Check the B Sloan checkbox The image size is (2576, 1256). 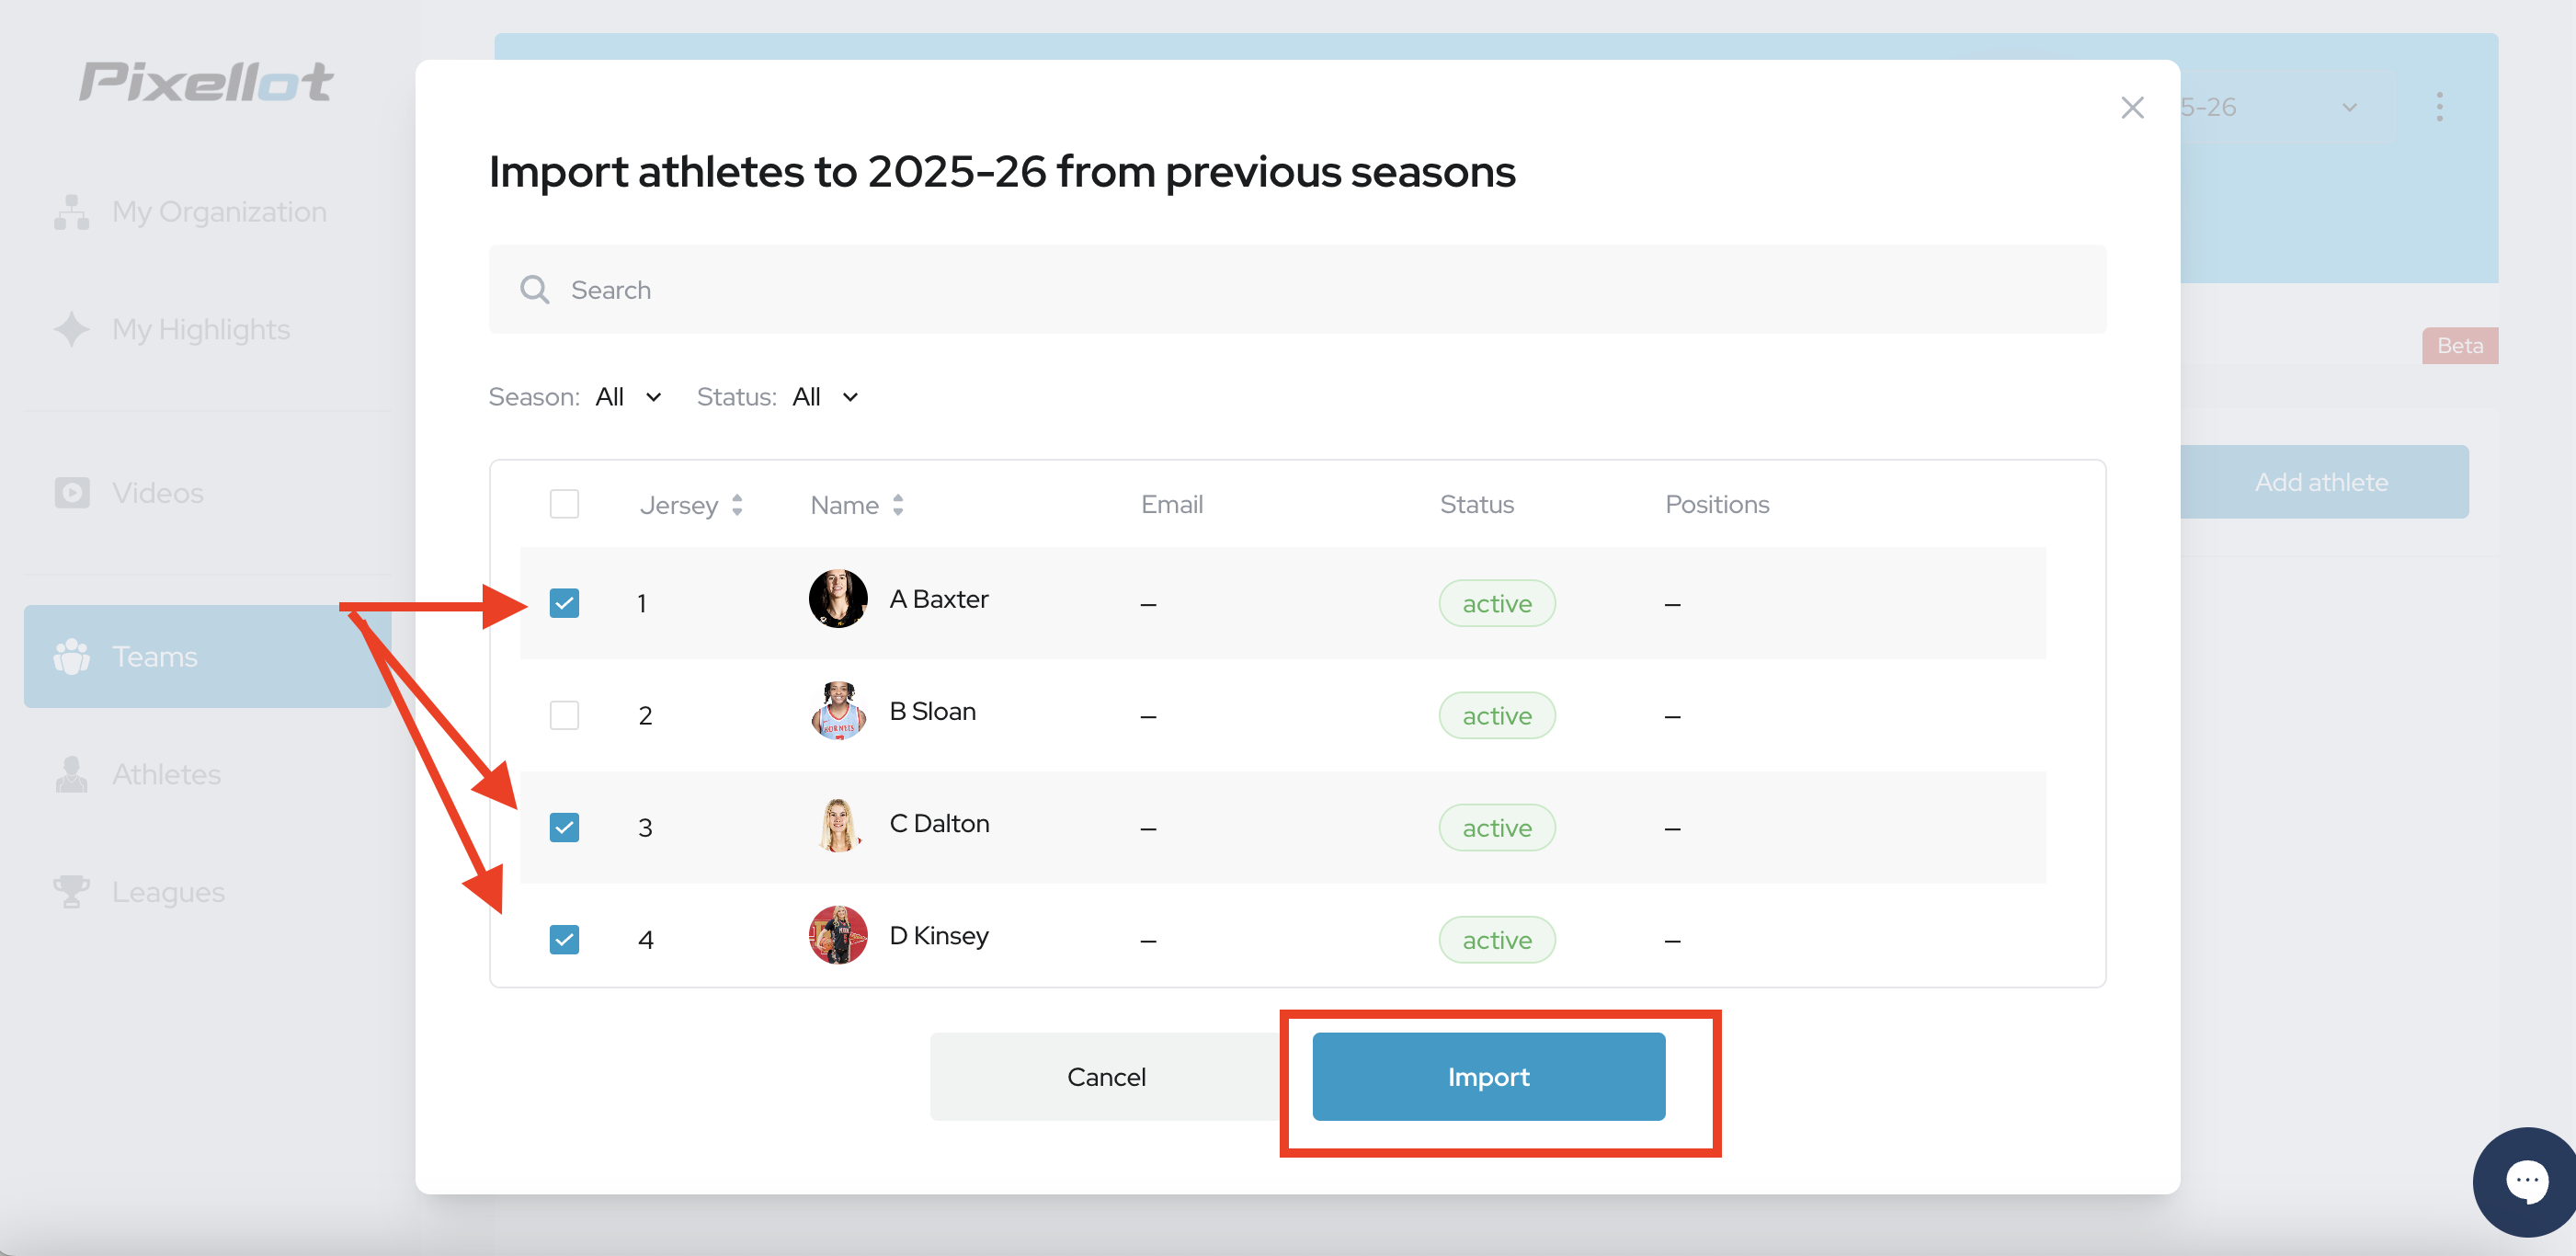tap(564, 715)
